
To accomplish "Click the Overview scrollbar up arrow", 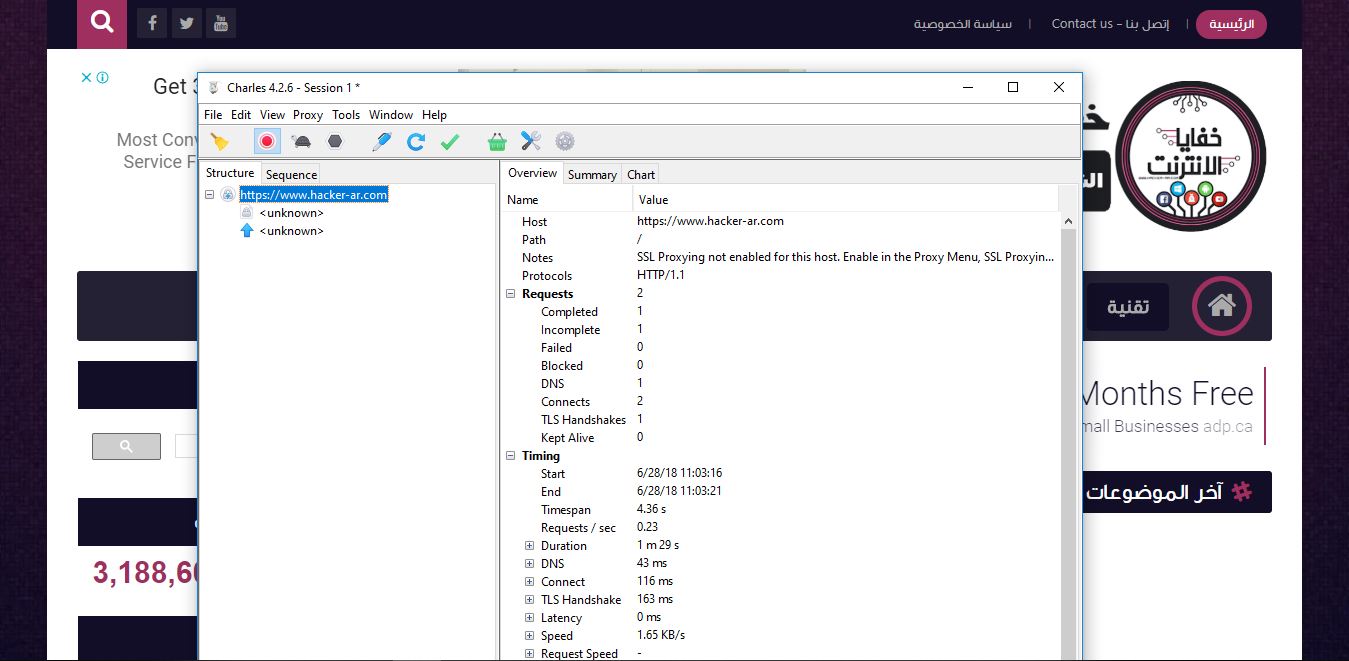I will point(1068,221).
